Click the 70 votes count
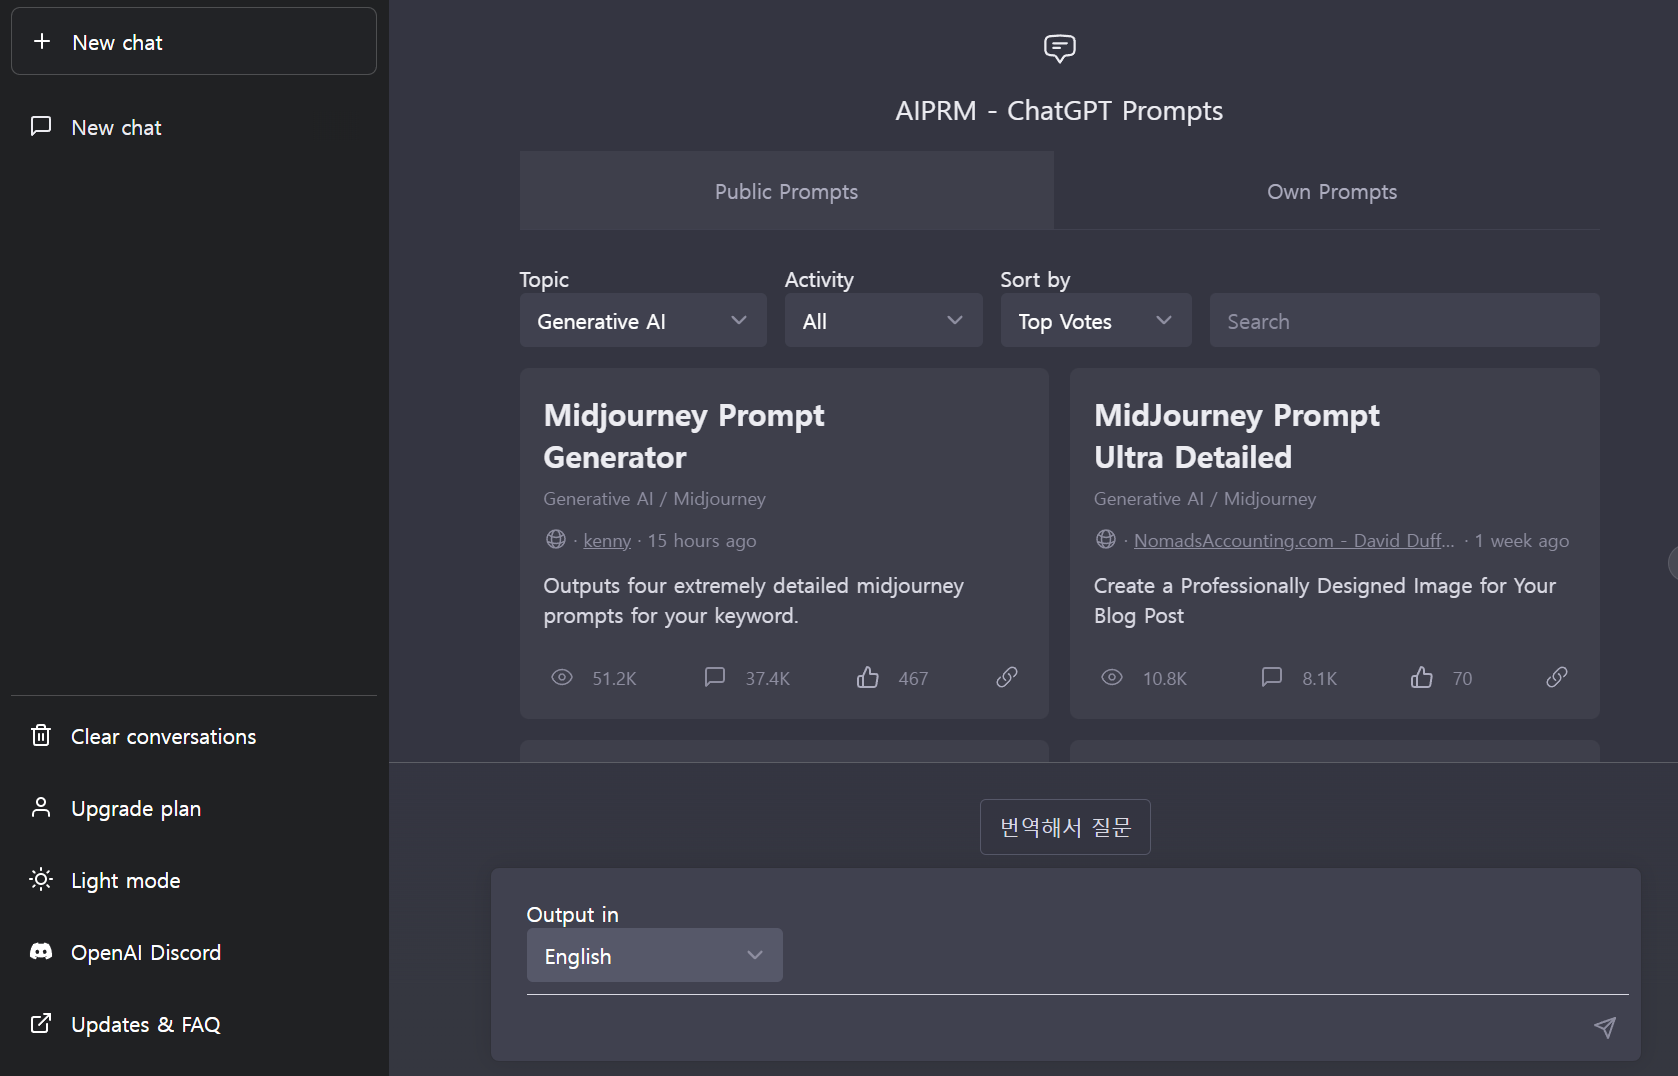The height and width of the screenshot is (1076, 1678). (1462, 678)
